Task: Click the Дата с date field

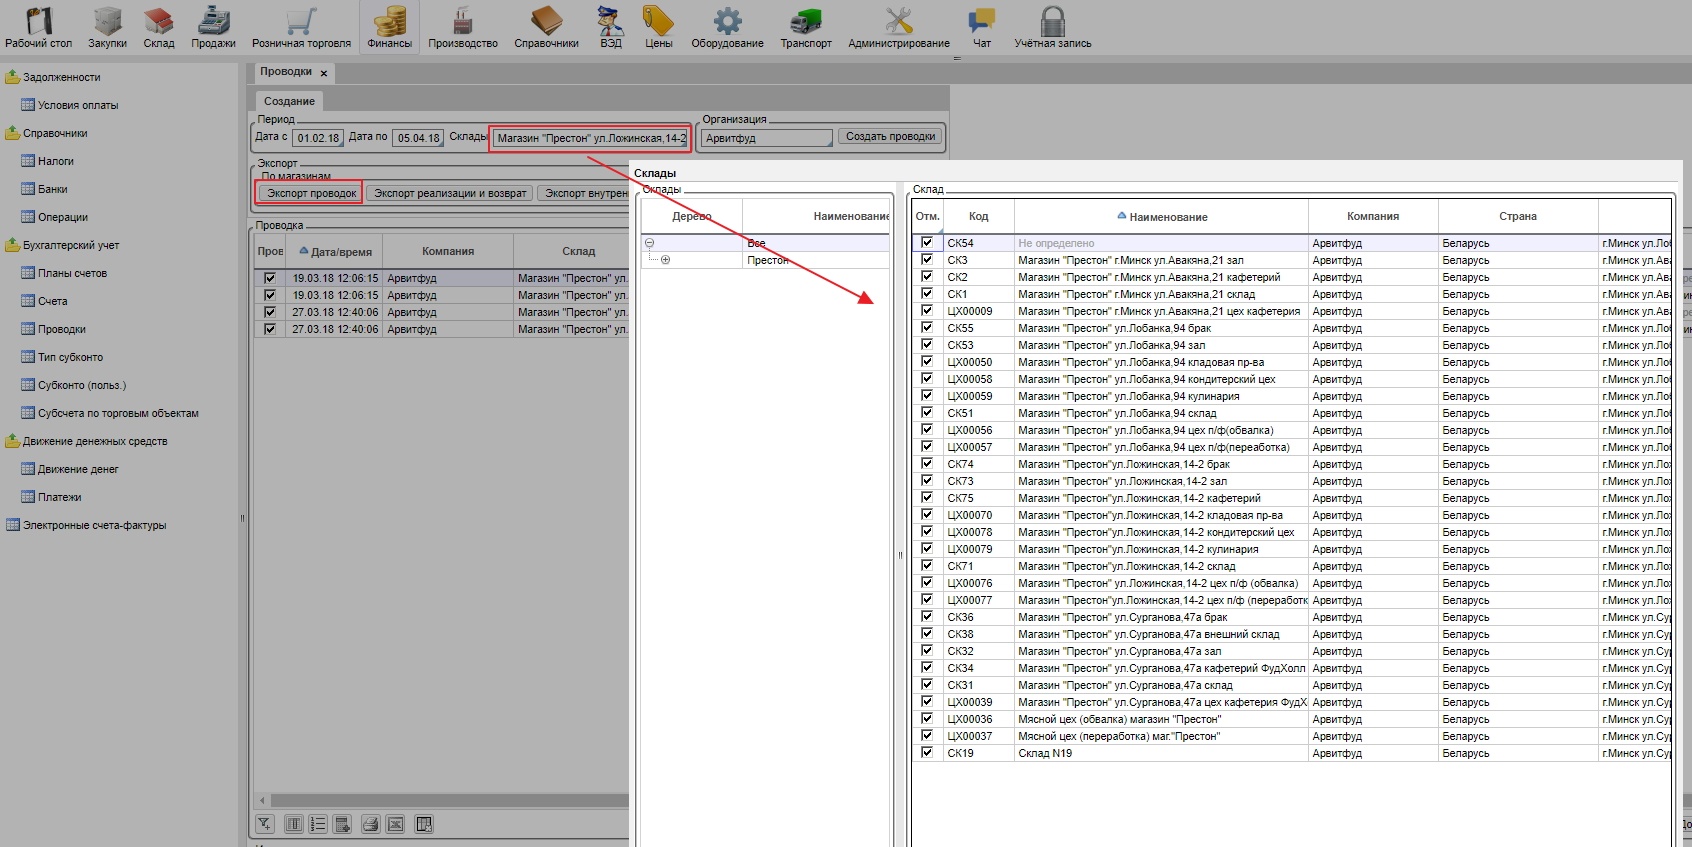Action: click(317, 138)
